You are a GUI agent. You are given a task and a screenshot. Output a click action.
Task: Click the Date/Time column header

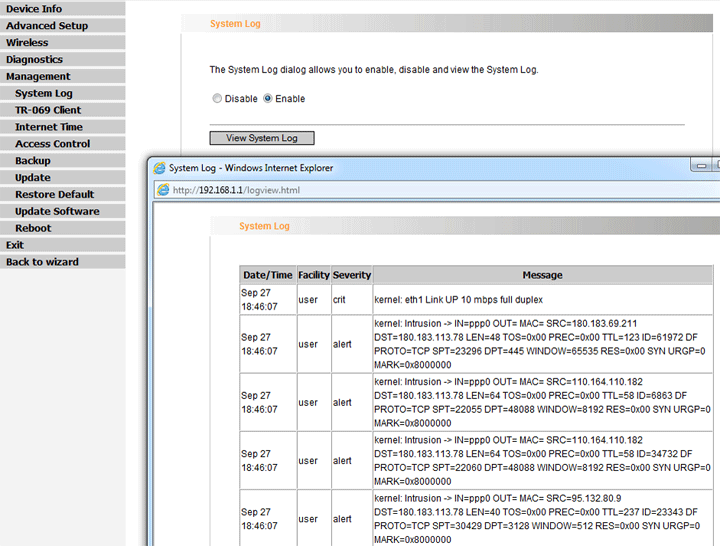pyautogui.click(x=268, y=275)
